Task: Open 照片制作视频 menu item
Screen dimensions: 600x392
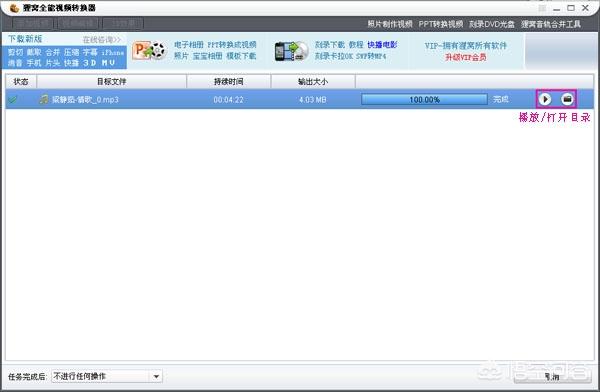Action: 390,24
